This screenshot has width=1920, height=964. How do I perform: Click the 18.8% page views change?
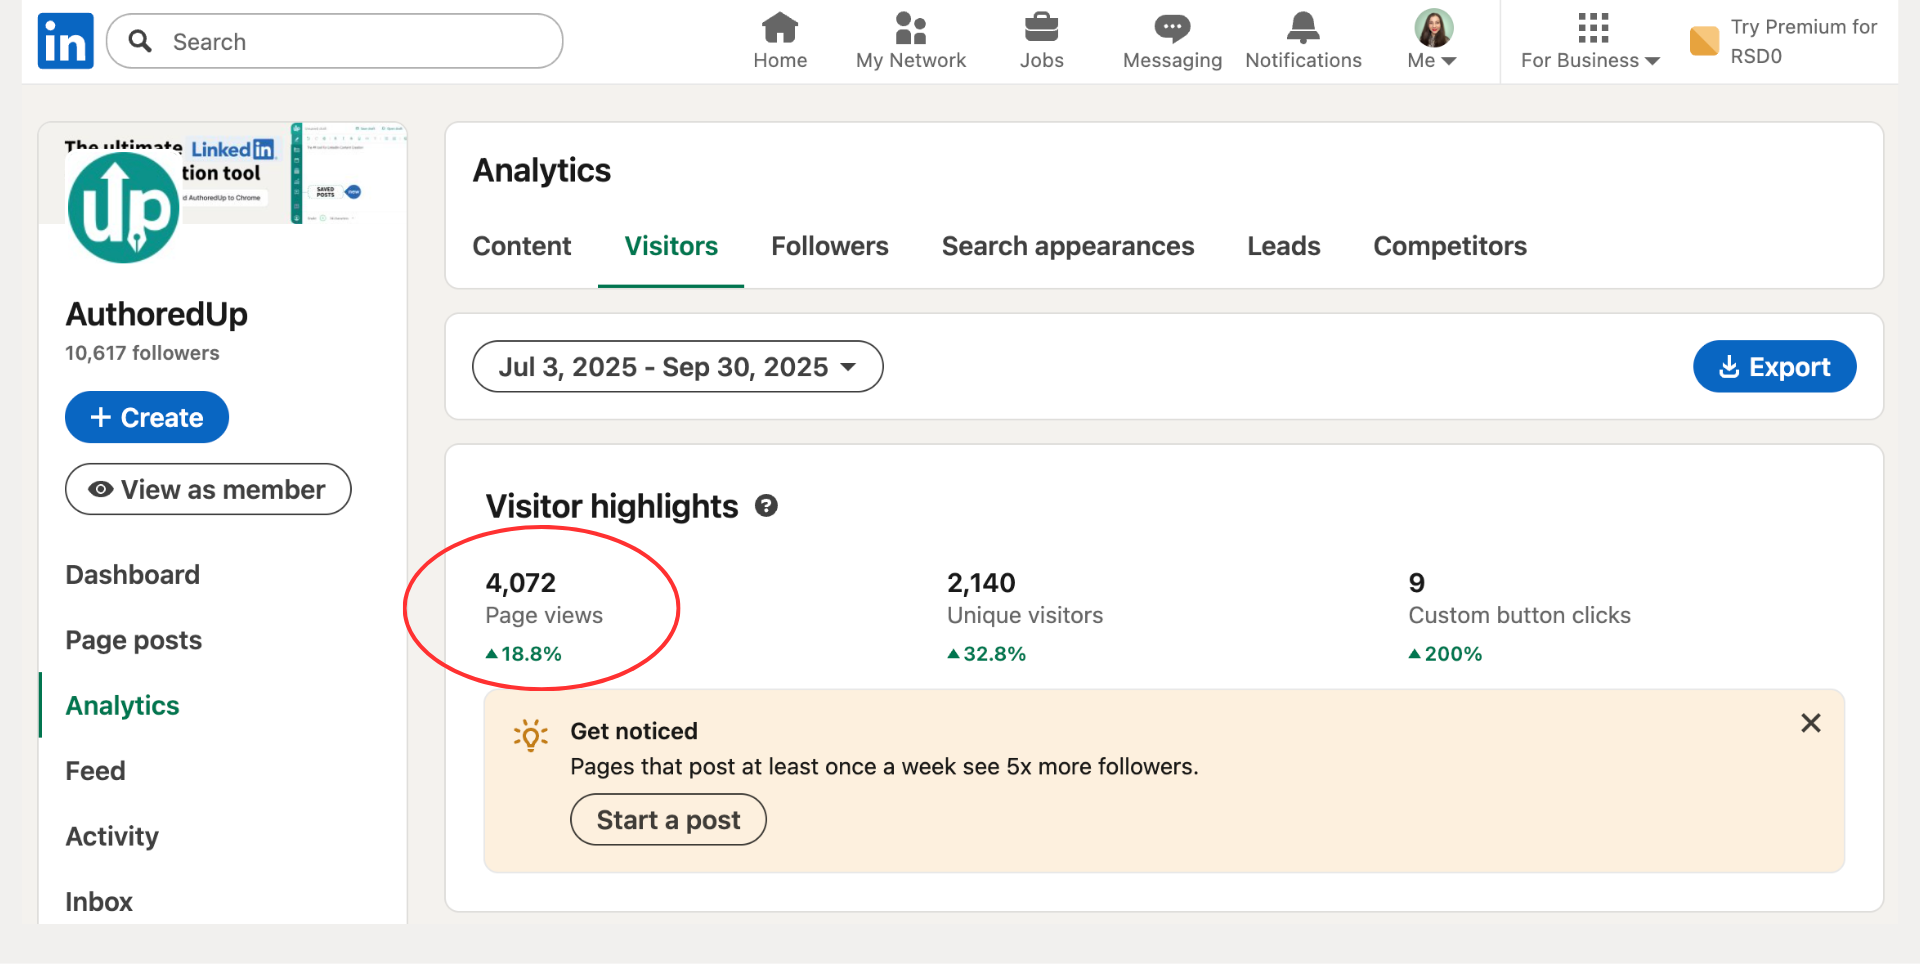pyautogui.click(x=524, y=654)
